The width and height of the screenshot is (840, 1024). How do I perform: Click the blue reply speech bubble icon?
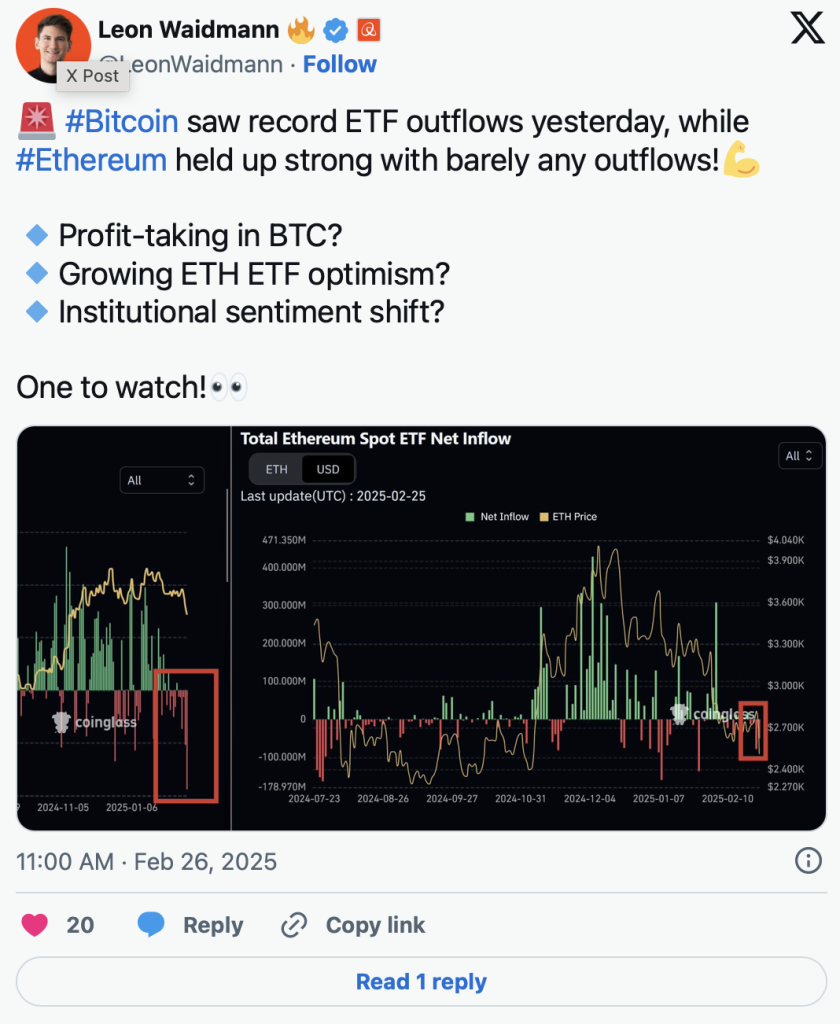151,925
